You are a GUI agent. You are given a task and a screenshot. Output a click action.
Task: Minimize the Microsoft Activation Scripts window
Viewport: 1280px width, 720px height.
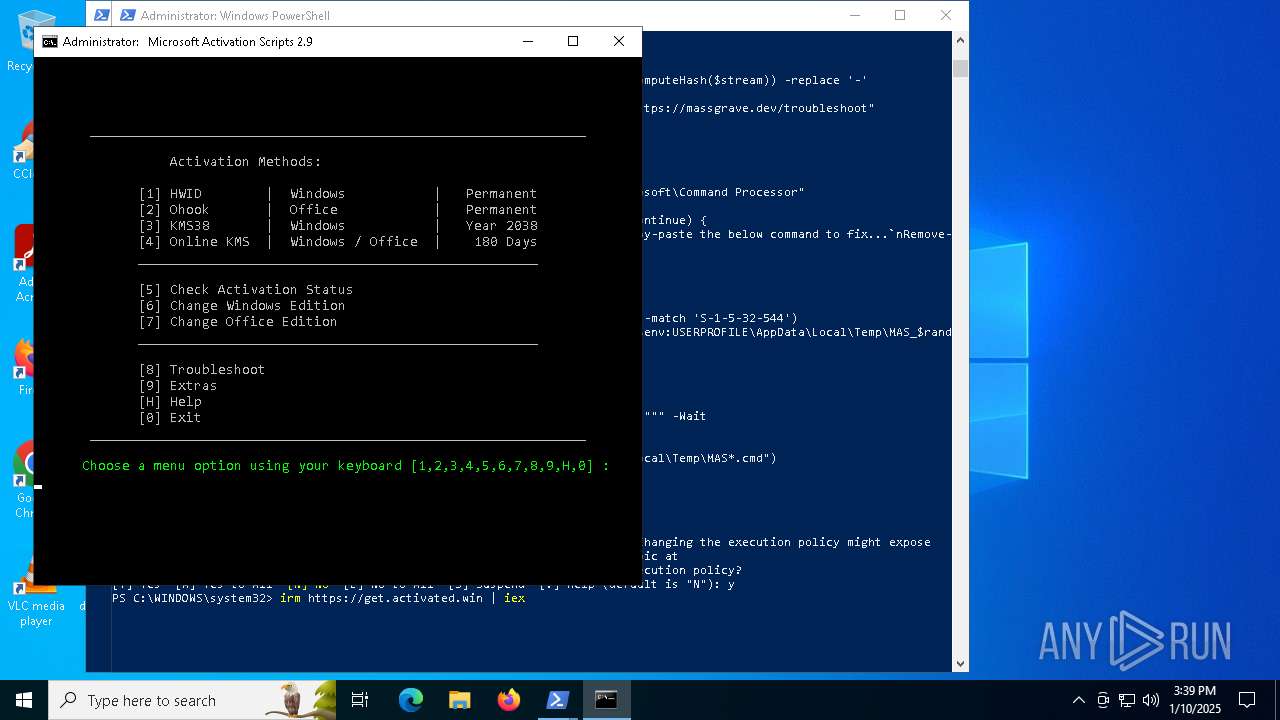[527, 41]
